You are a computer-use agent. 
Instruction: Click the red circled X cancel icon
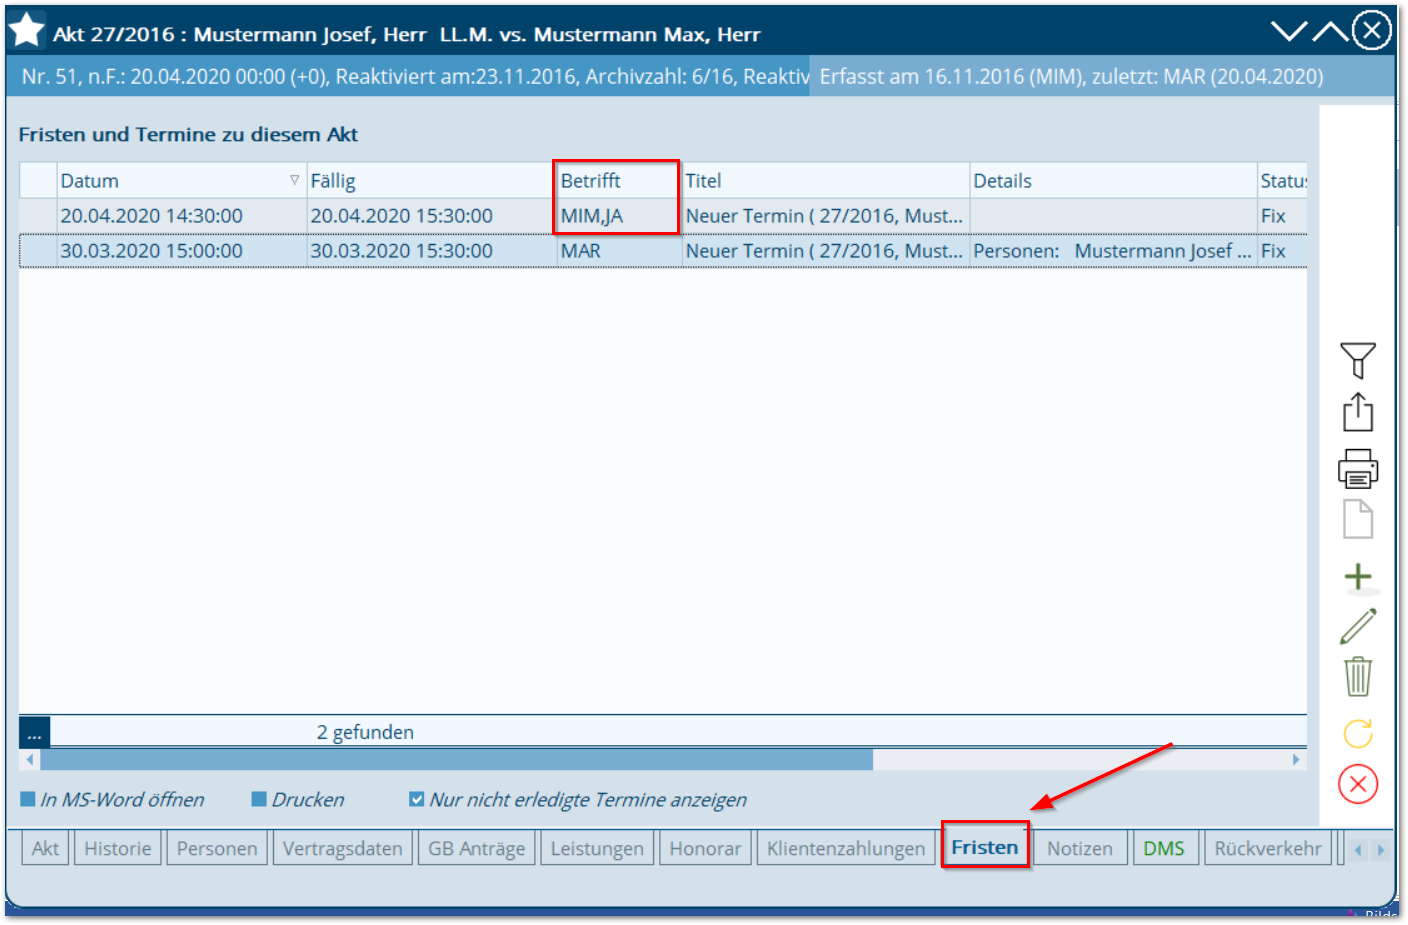coord(1357,784)
